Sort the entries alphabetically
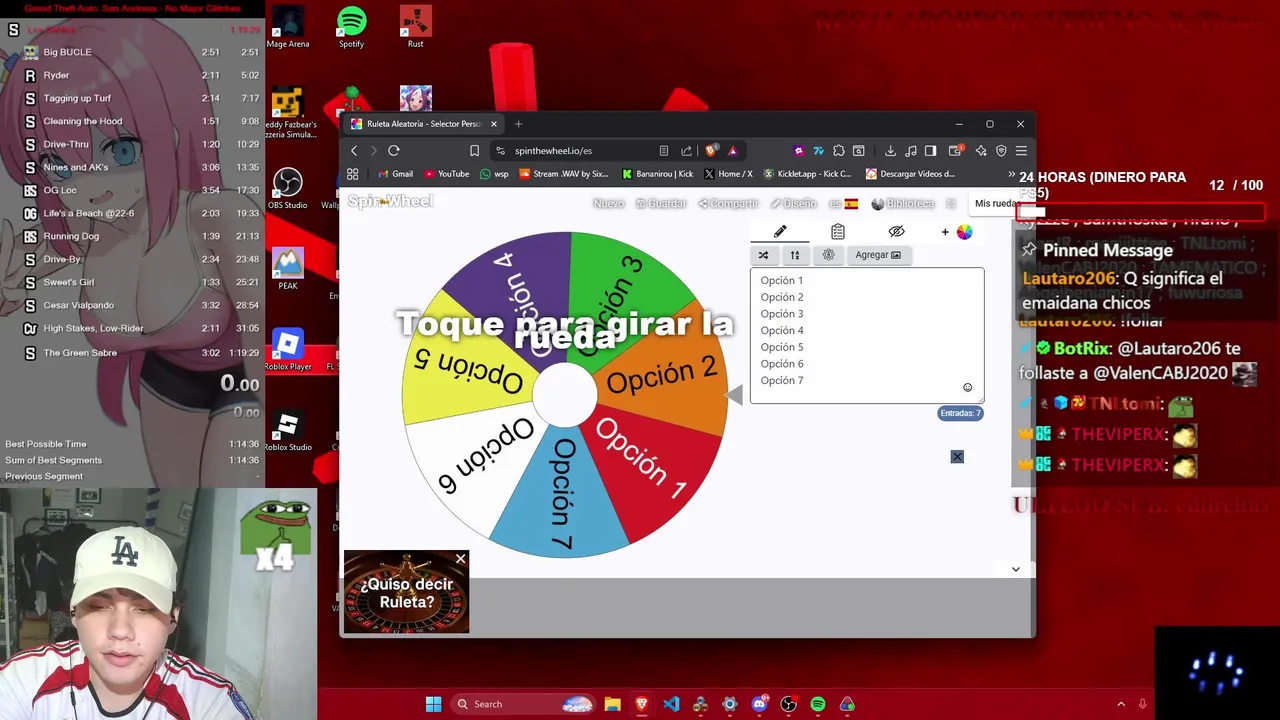The width and height of the screenshot is (1280, 720). (795, 255)
